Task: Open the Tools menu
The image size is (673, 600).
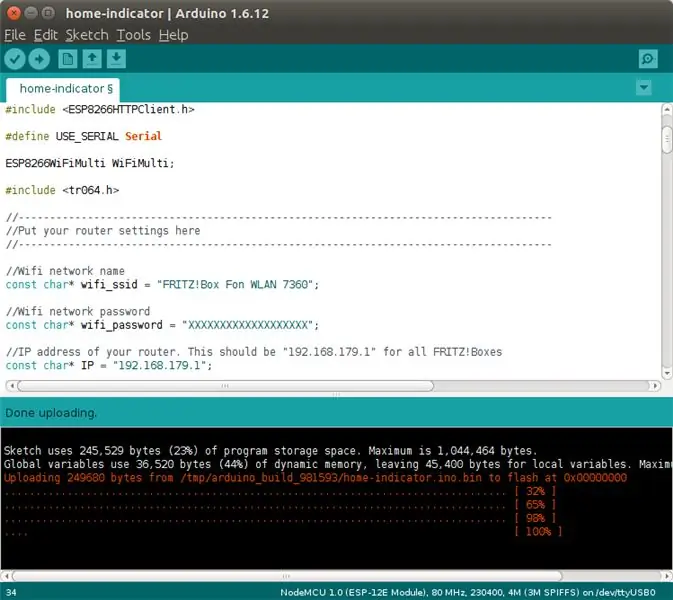Action: pyautogui.click(x=133, y=35)
